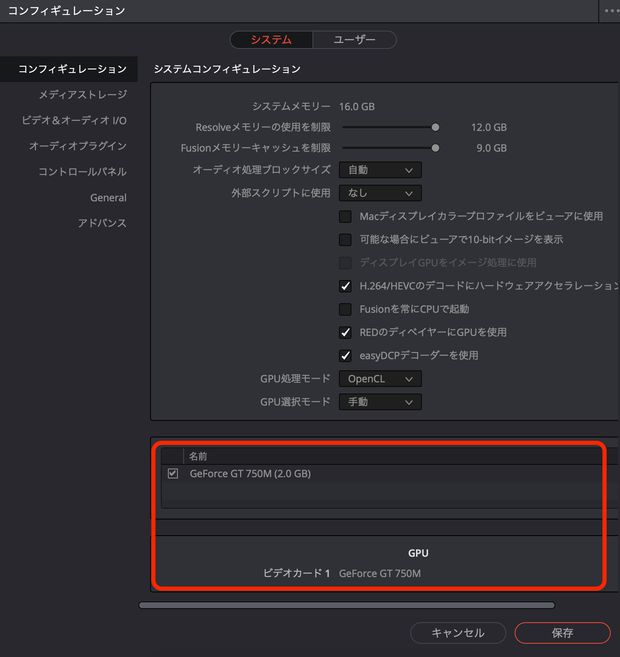The width and height of the screenshot is (620, 657).
Task: Click the システムコンフィギュレーション heading
Action: (227, 69)
